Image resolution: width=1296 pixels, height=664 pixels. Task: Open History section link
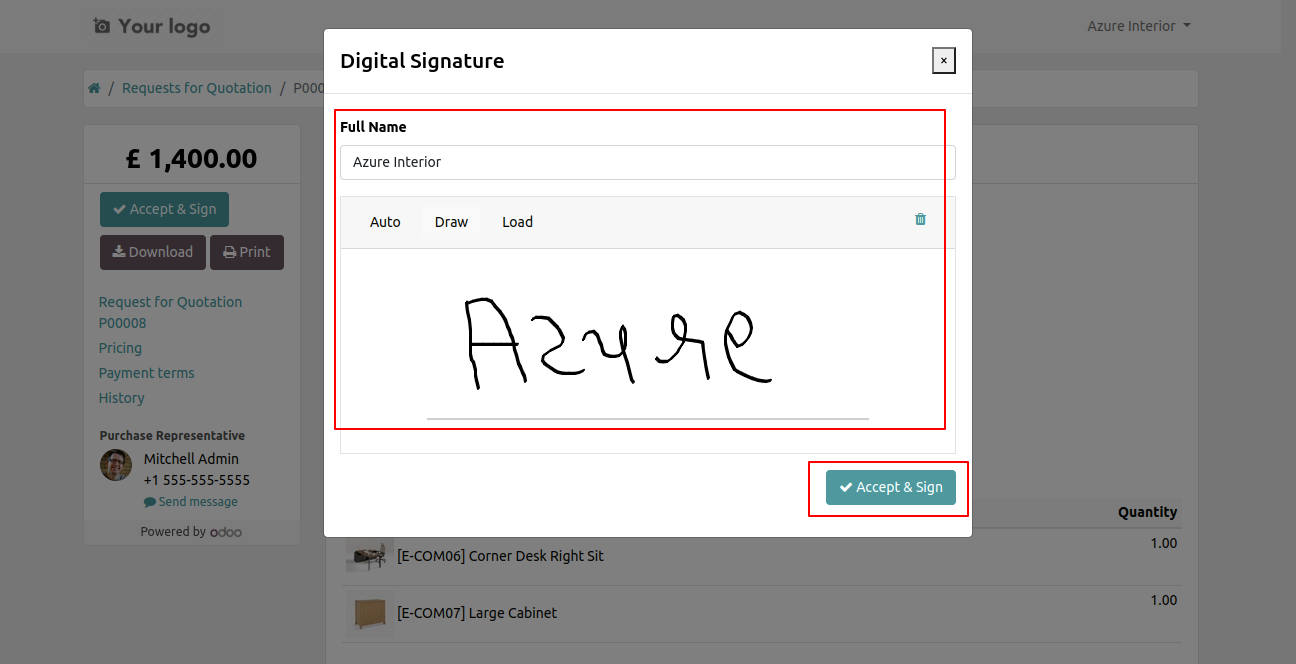pyautogui.click(x=121, y=398)
